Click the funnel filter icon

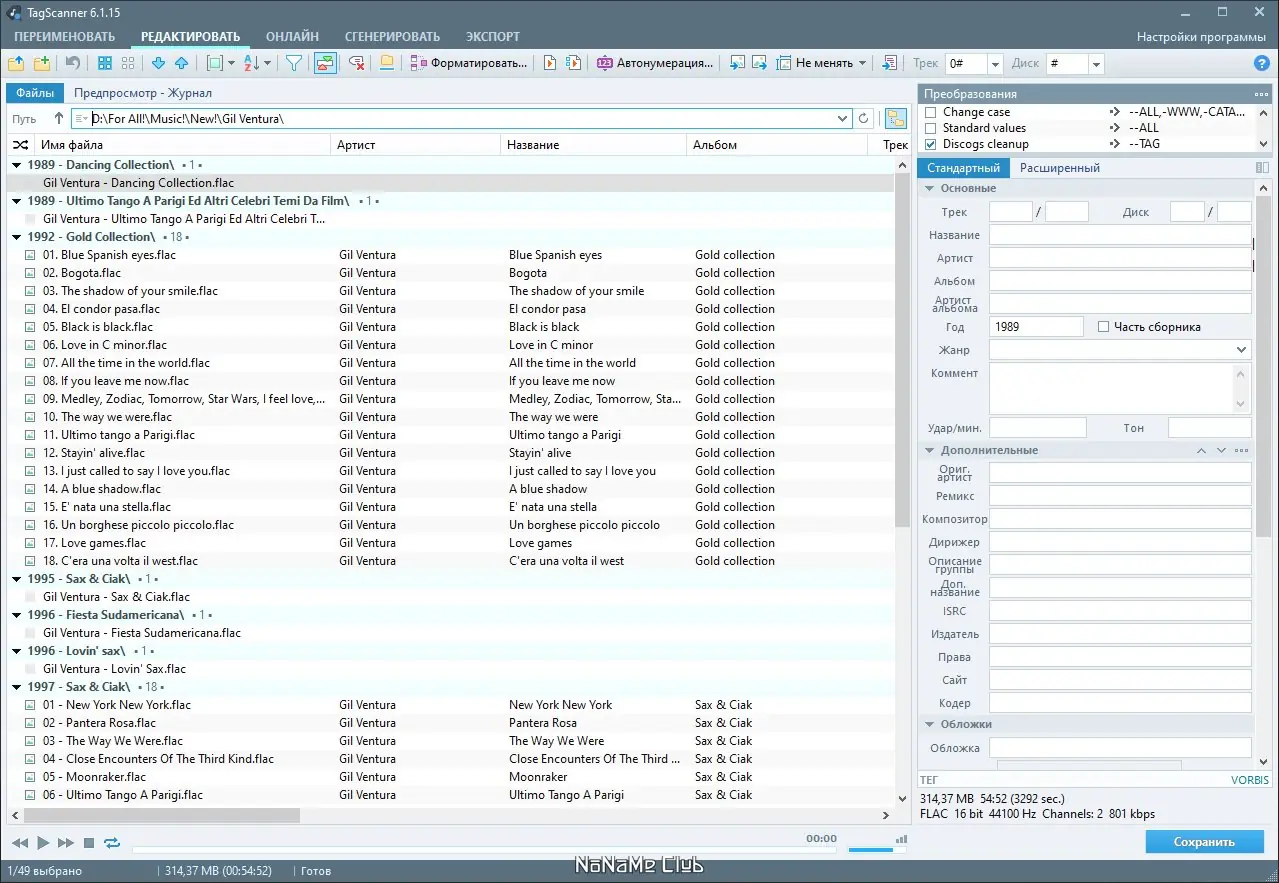[x=294, y=63]
